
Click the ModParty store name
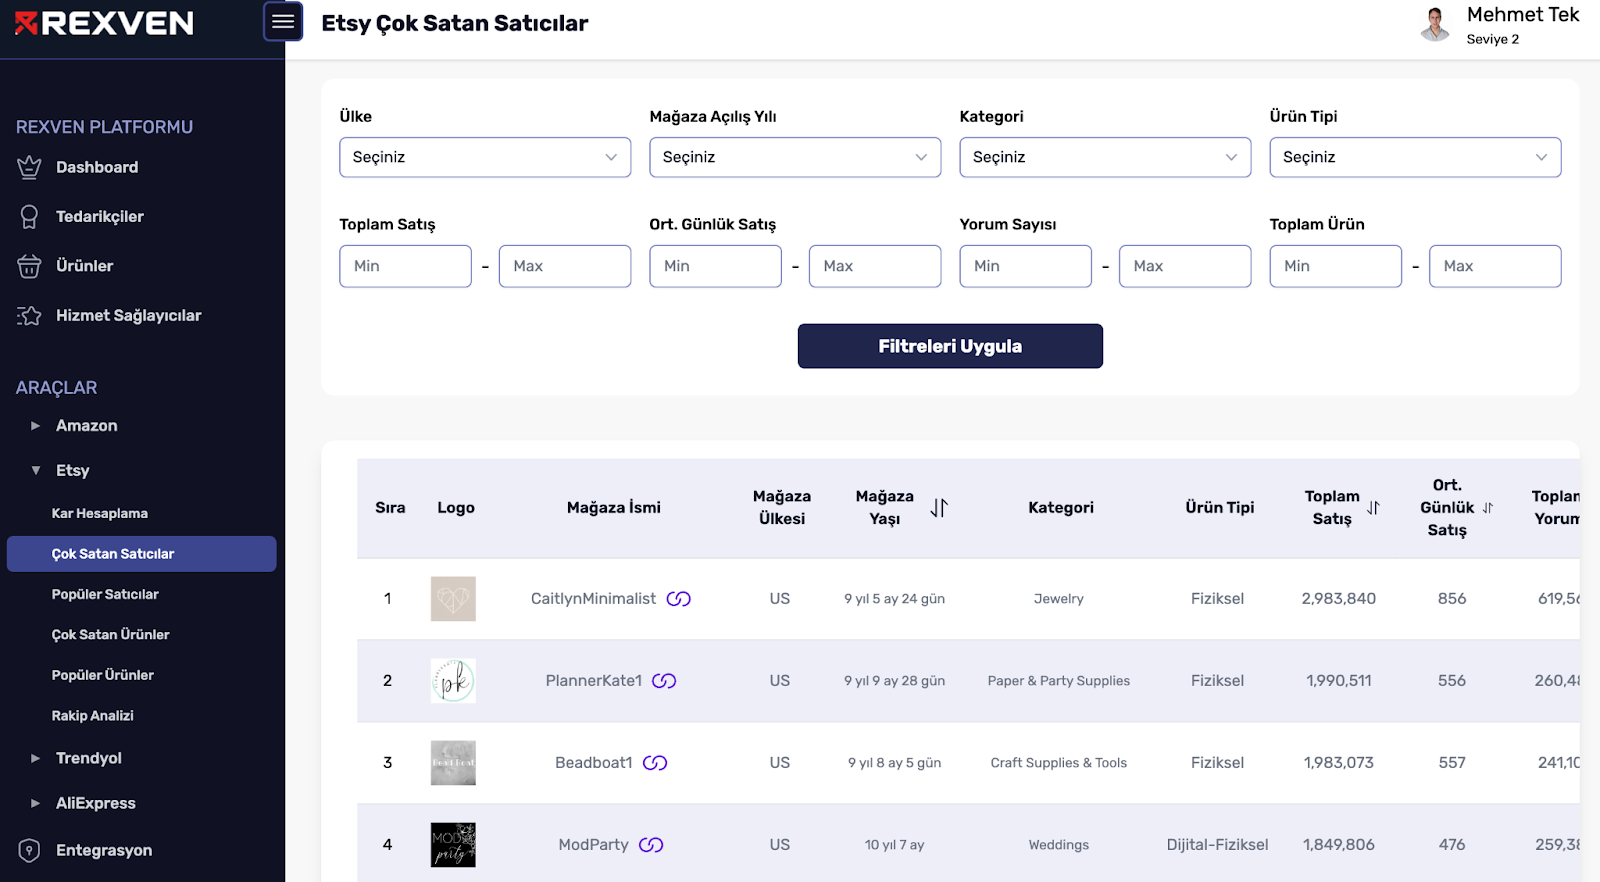click(593, 845)
